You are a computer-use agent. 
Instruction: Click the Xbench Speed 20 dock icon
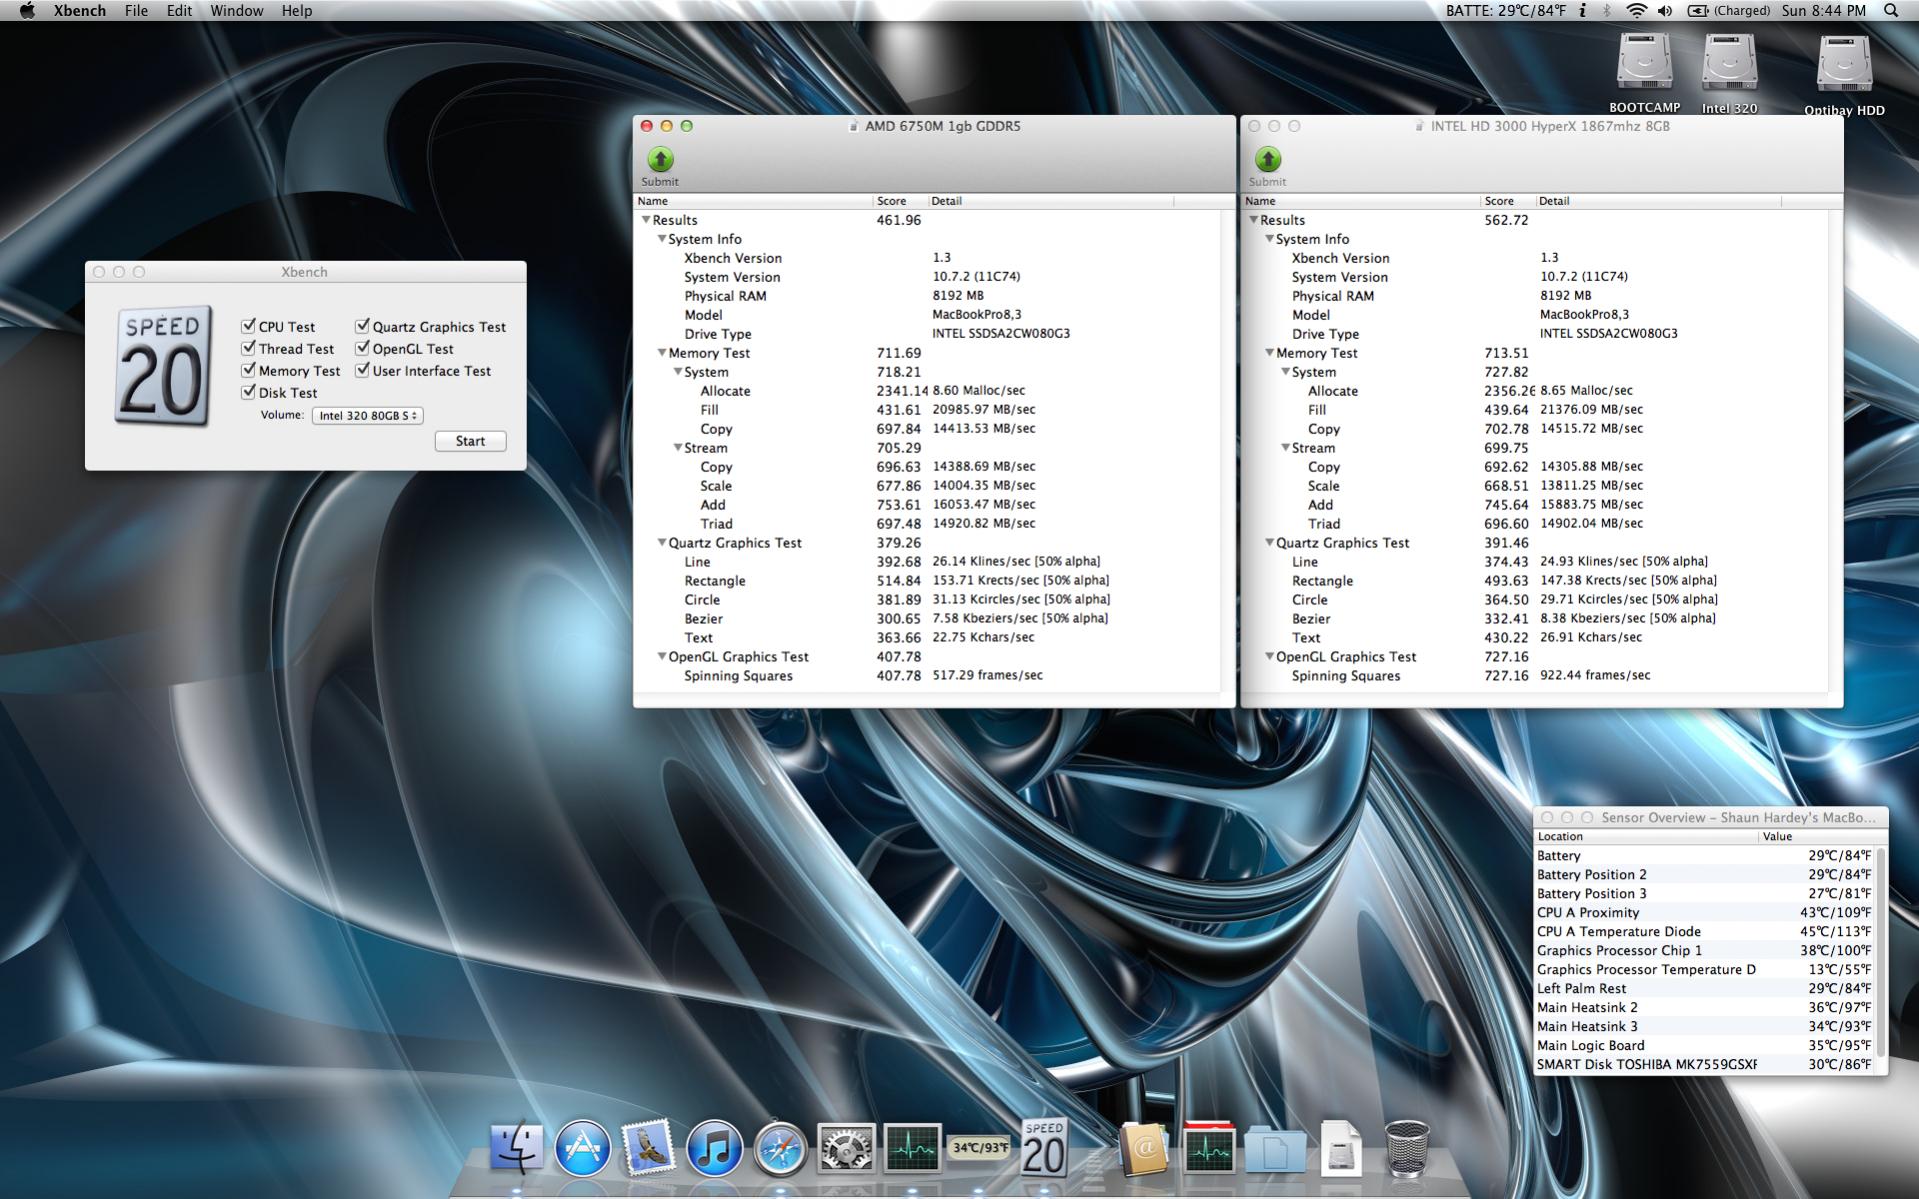tap(1043, 1148)
